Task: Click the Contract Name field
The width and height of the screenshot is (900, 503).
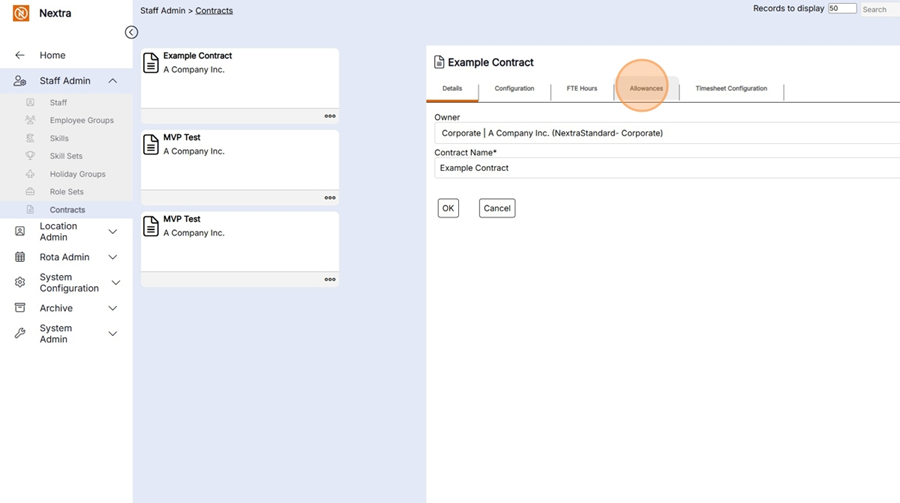Action: (667, 168)
